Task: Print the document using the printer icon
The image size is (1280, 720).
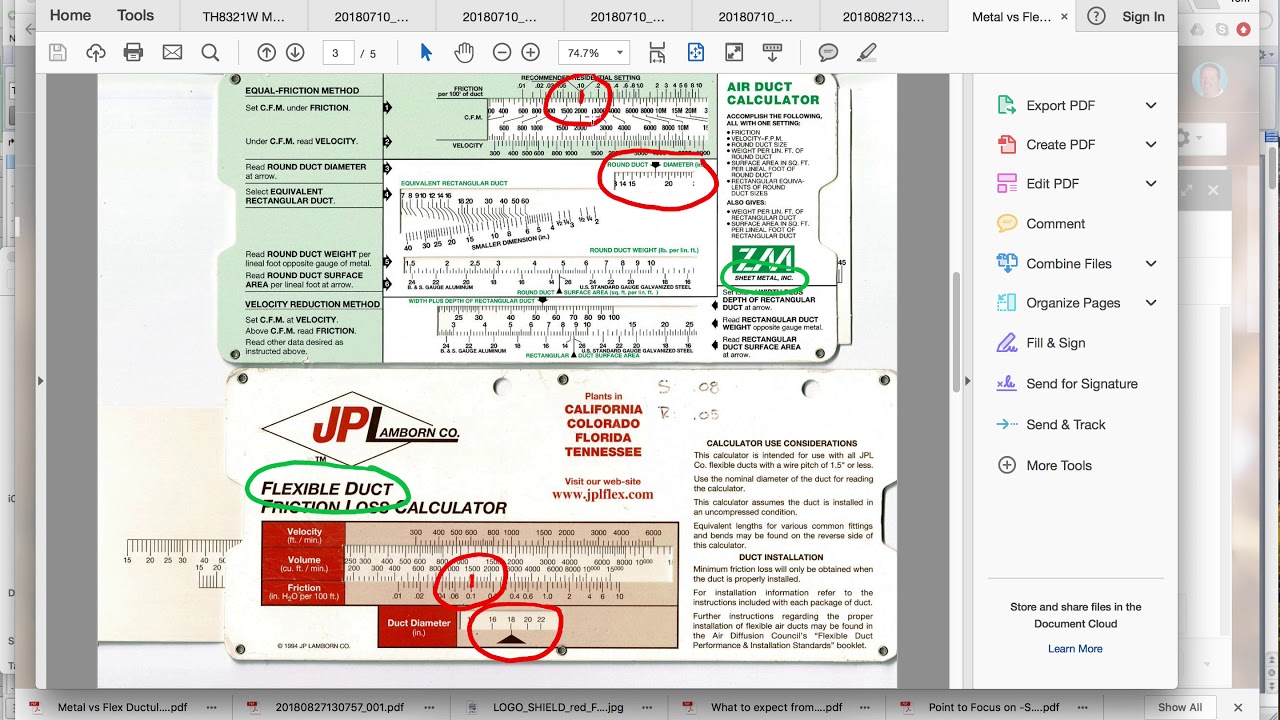Action: pyautogui.click(x=133, y=53)
